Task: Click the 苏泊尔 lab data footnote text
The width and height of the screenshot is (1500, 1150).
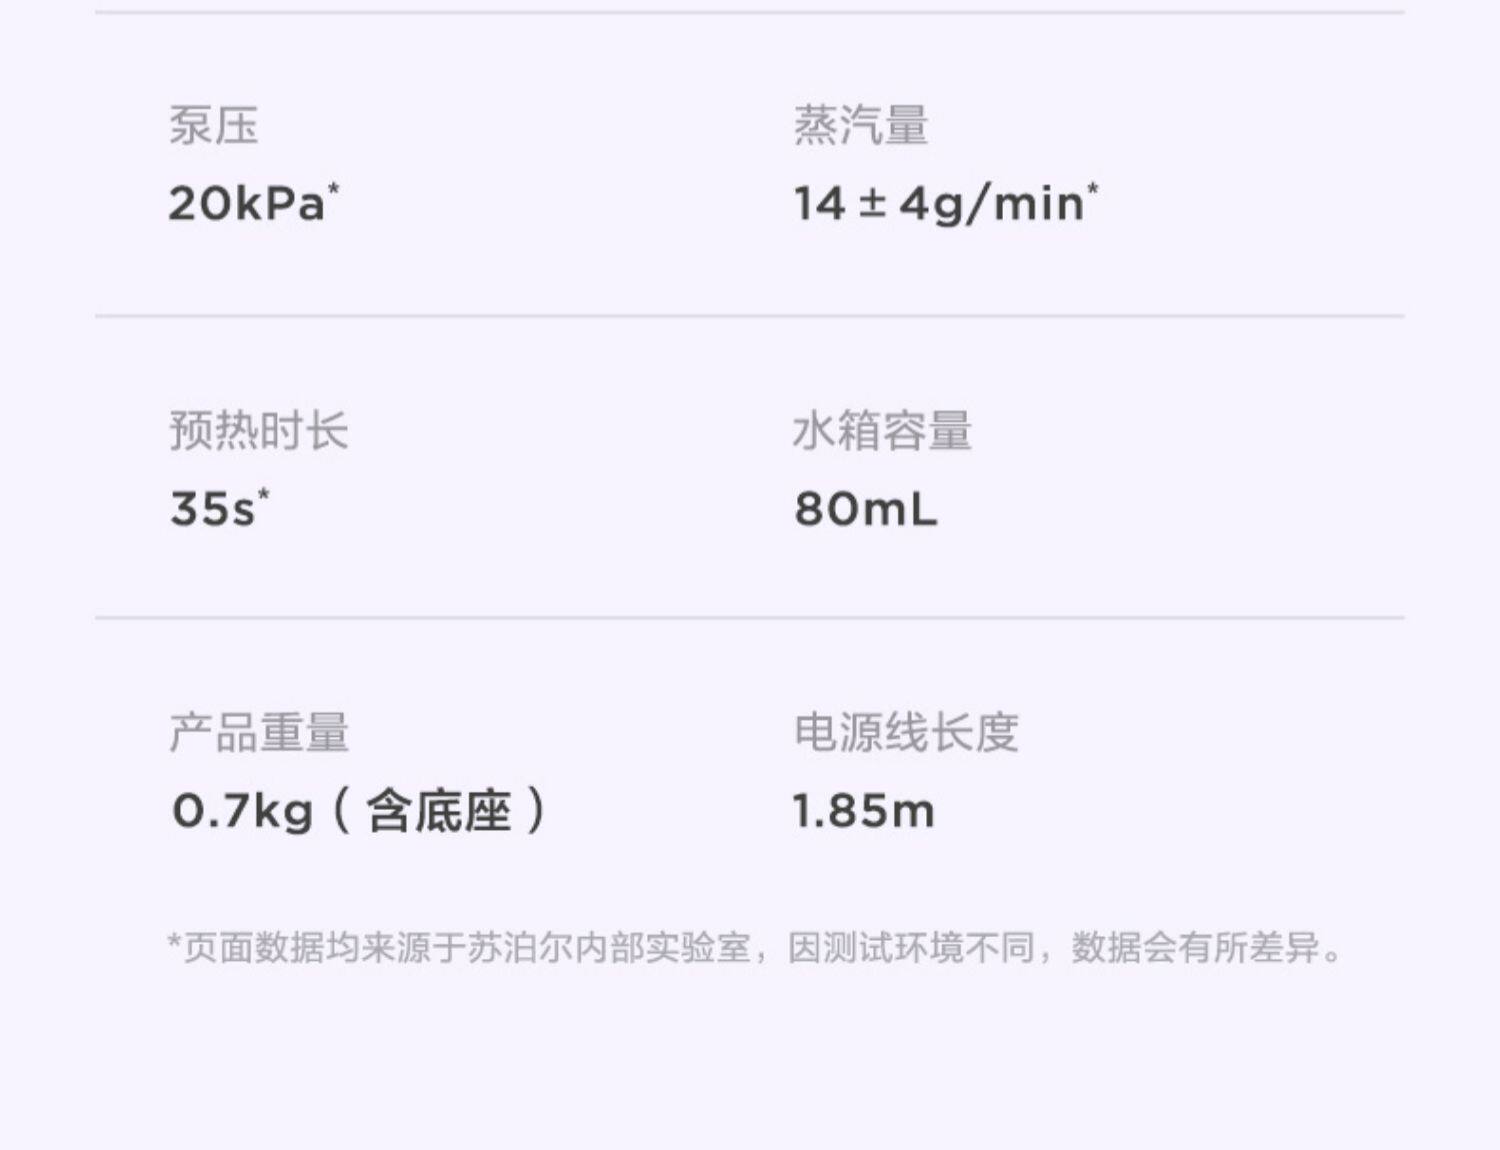Action: click(755, 947)
